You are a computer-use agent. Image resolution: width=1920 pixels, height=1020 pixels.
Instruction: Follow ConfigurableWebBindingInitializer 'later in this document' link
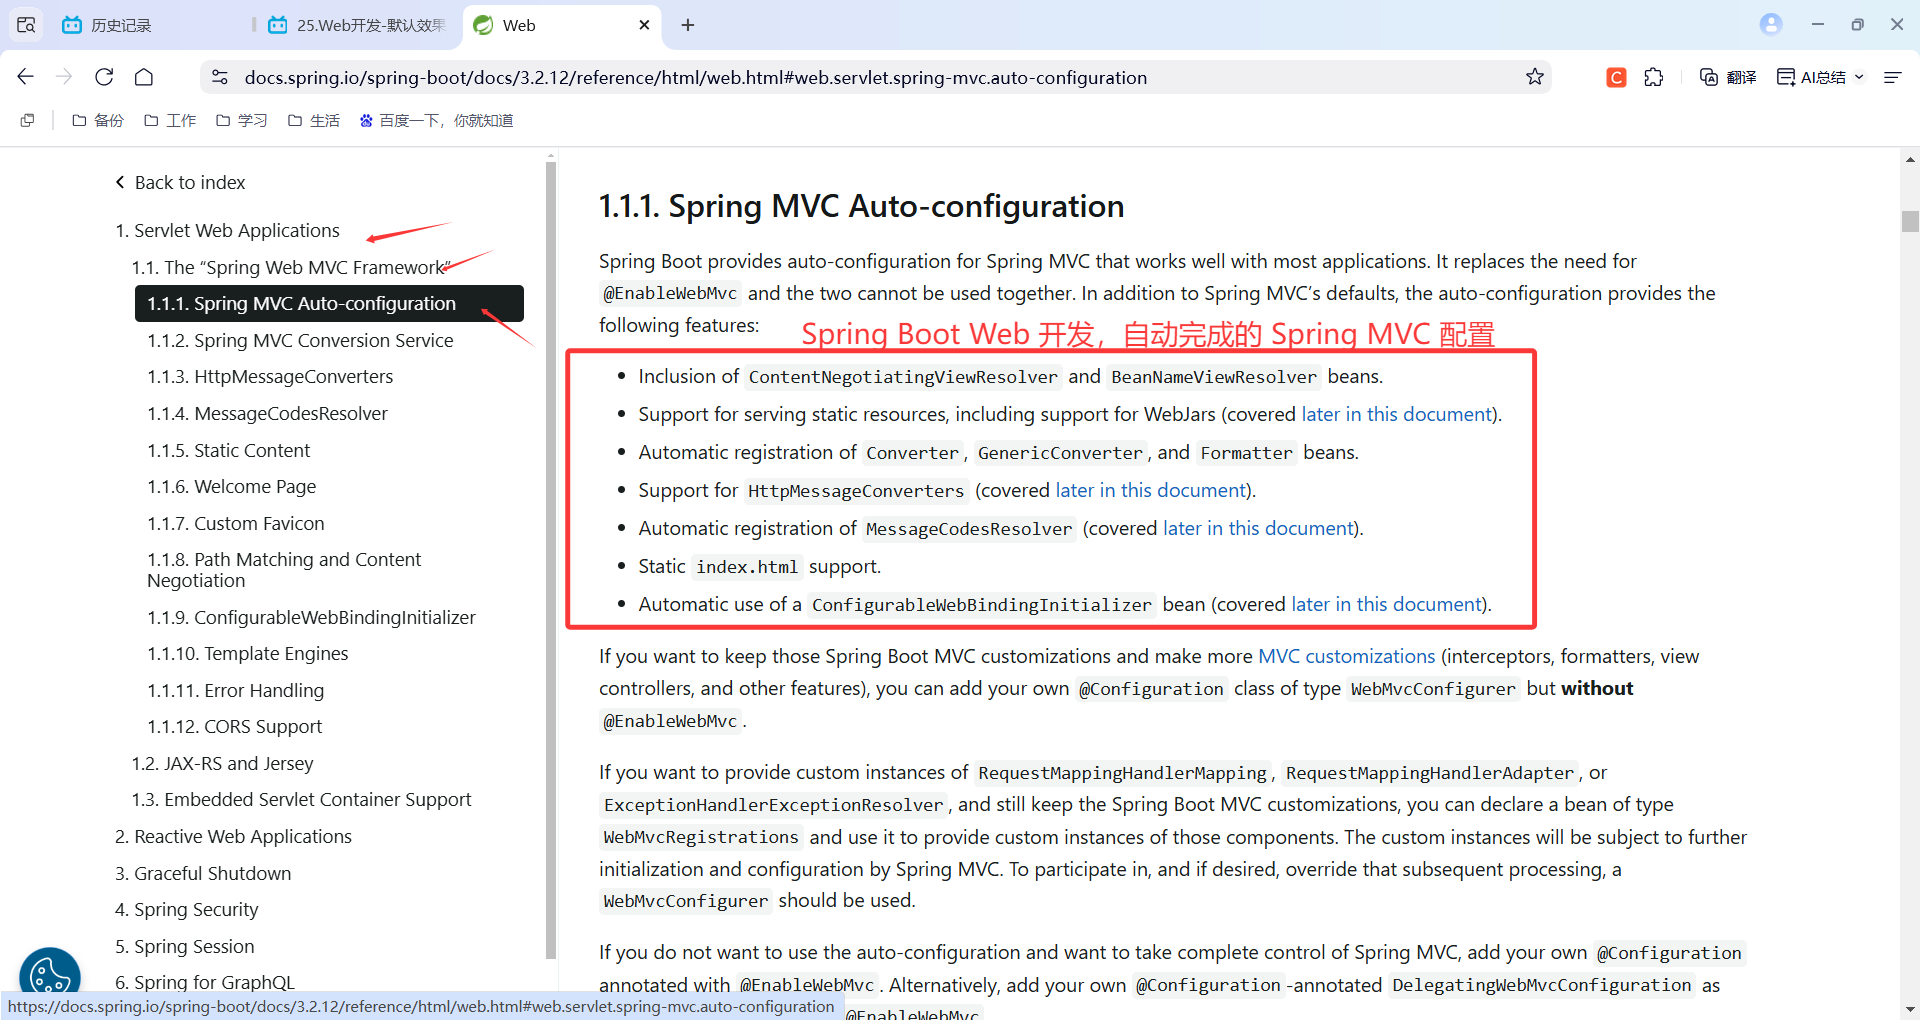tap(1386, 604)
